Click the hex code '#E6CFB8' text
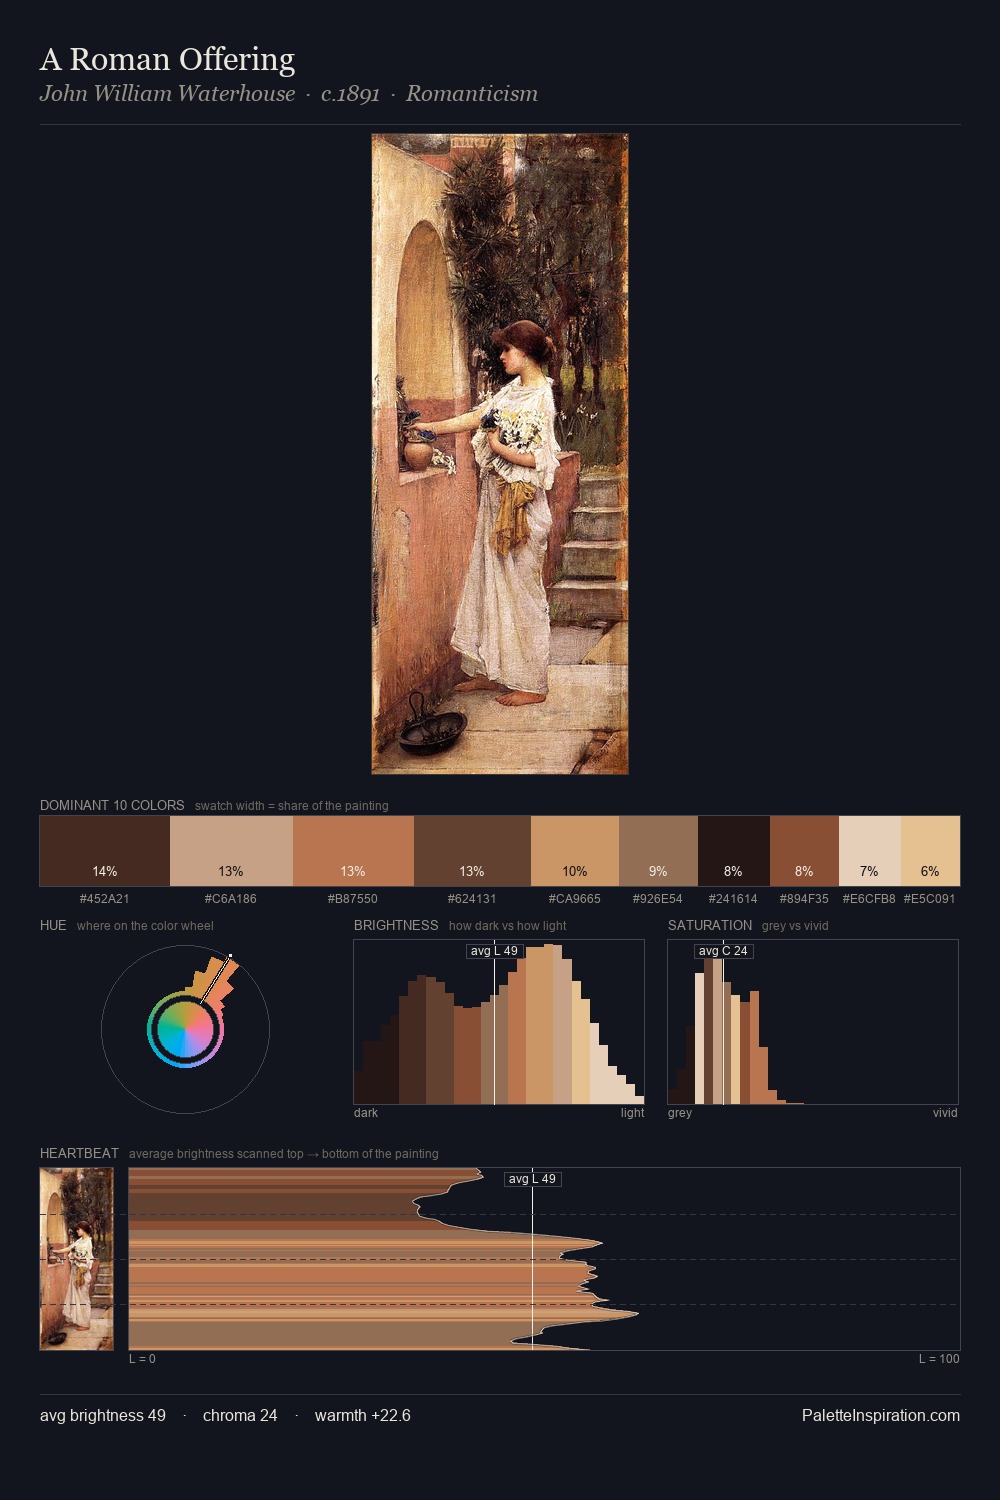Screen dimensions: 1000x1500 tap(869, 899)
